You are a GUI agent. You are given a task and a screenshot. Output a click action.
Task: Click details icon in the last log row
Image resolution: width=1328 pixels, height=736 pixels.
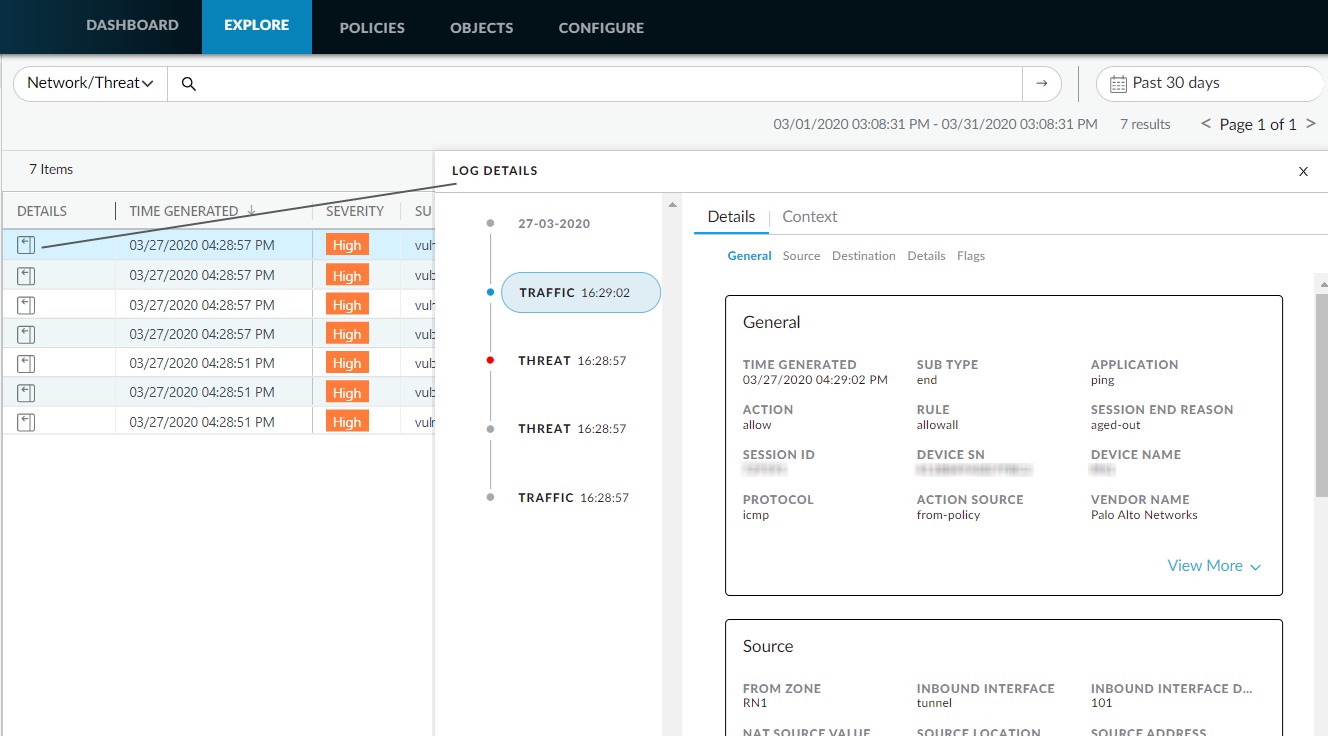(x=26, y=422)
